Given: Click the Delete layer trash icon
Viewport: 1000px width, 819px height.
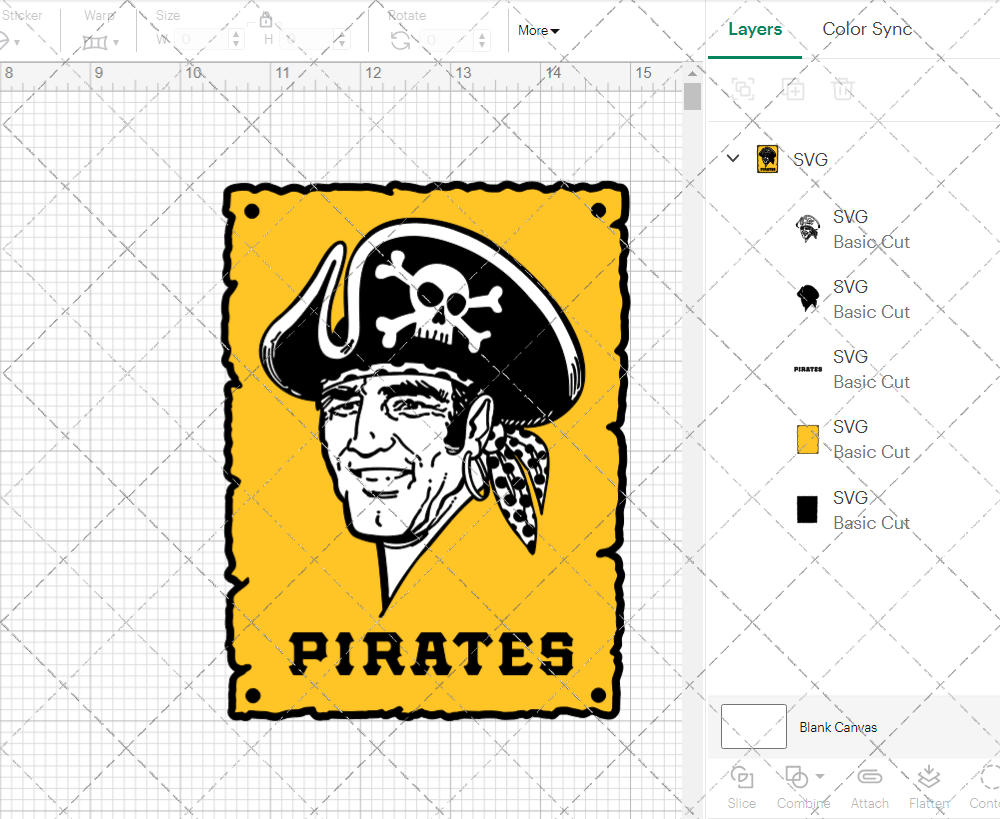Looking at the screenshot, I should [843, 89].
